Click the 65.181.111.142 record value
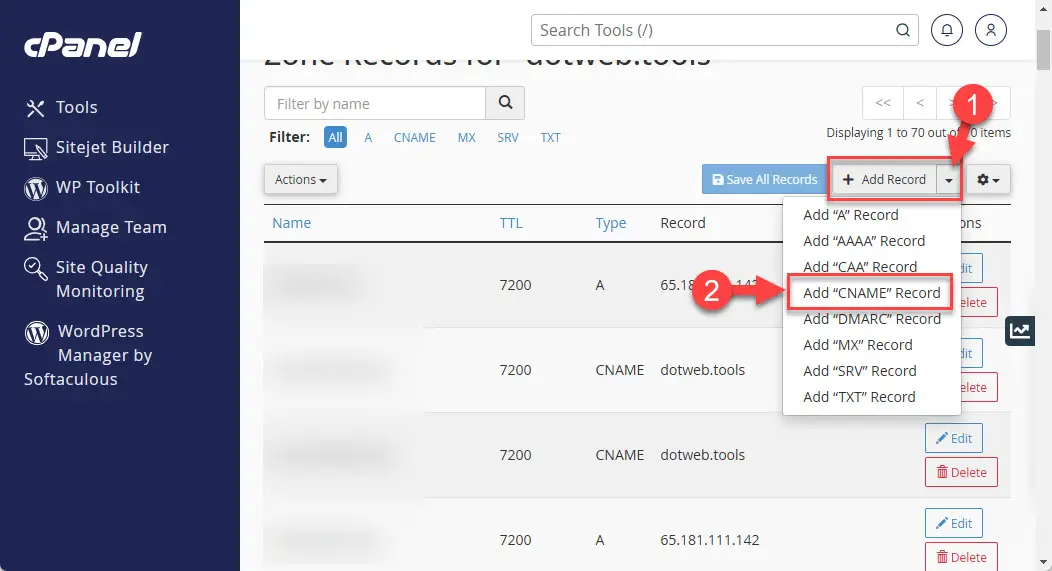The width and height of the screenshot is (1052, 571). click(709, 540)
